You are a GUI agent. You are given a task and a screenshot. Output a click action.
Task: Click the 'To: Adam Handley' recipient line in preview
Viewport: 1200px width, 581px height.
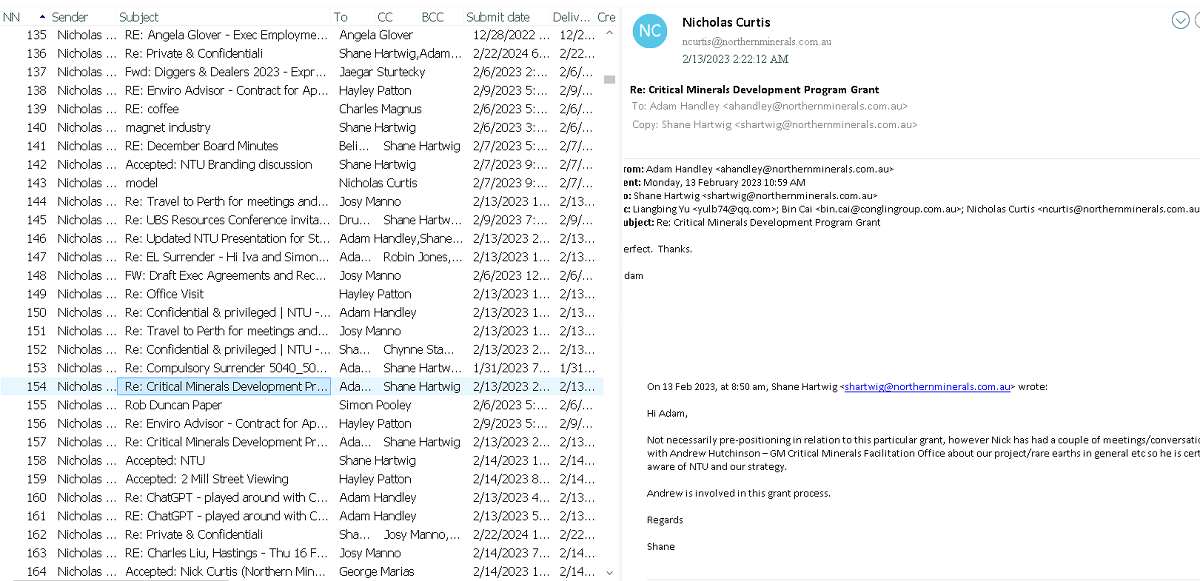pyautogui.click(x=770, y=106)
